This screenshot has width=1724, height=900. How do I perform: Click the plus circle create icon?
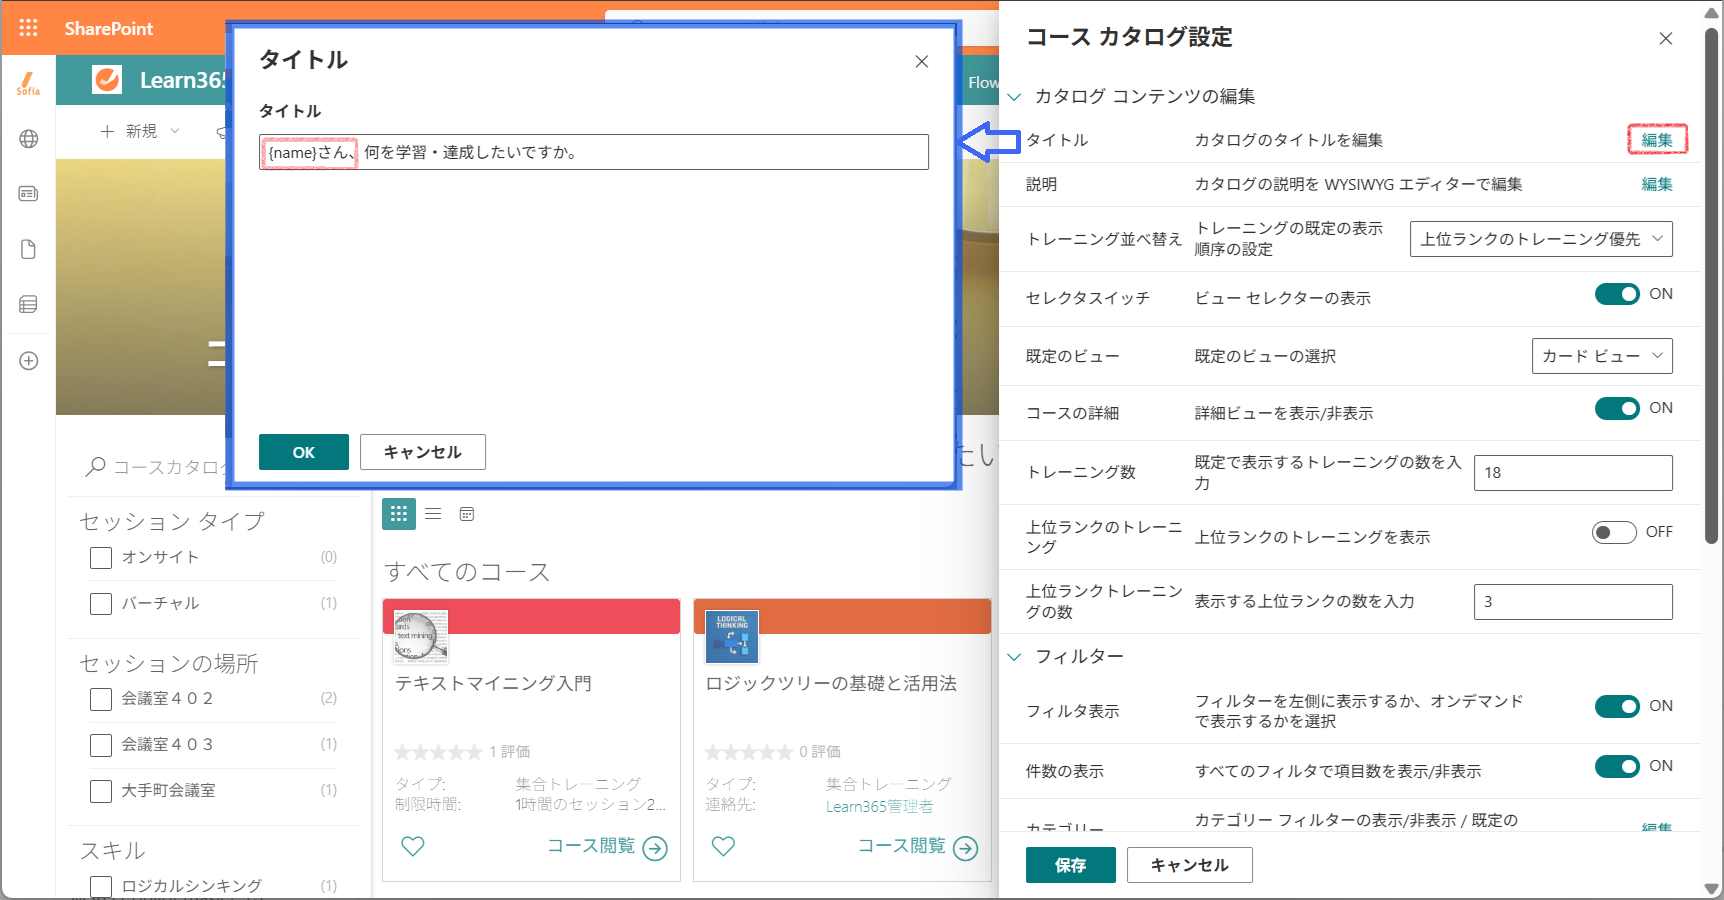(x=28, y=361)
